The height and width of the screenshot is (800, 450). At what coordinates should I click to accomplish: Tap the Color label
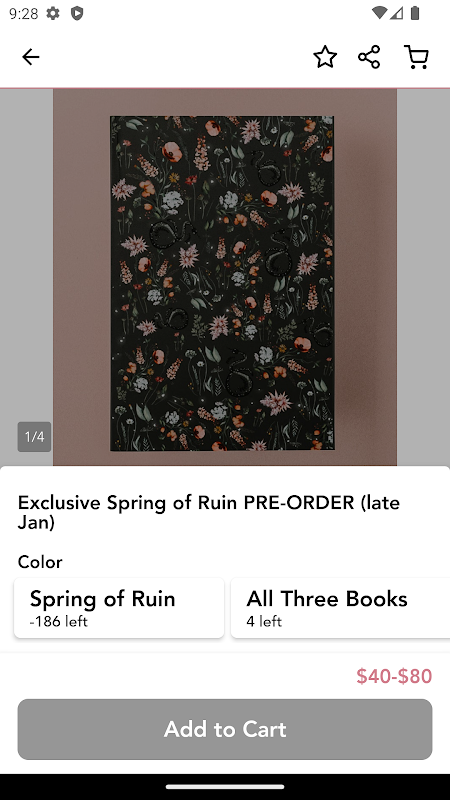pos(40,562)
